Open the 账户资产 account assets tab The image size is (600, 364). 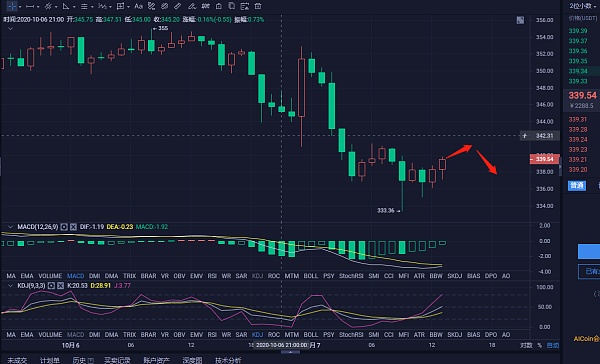157,360
